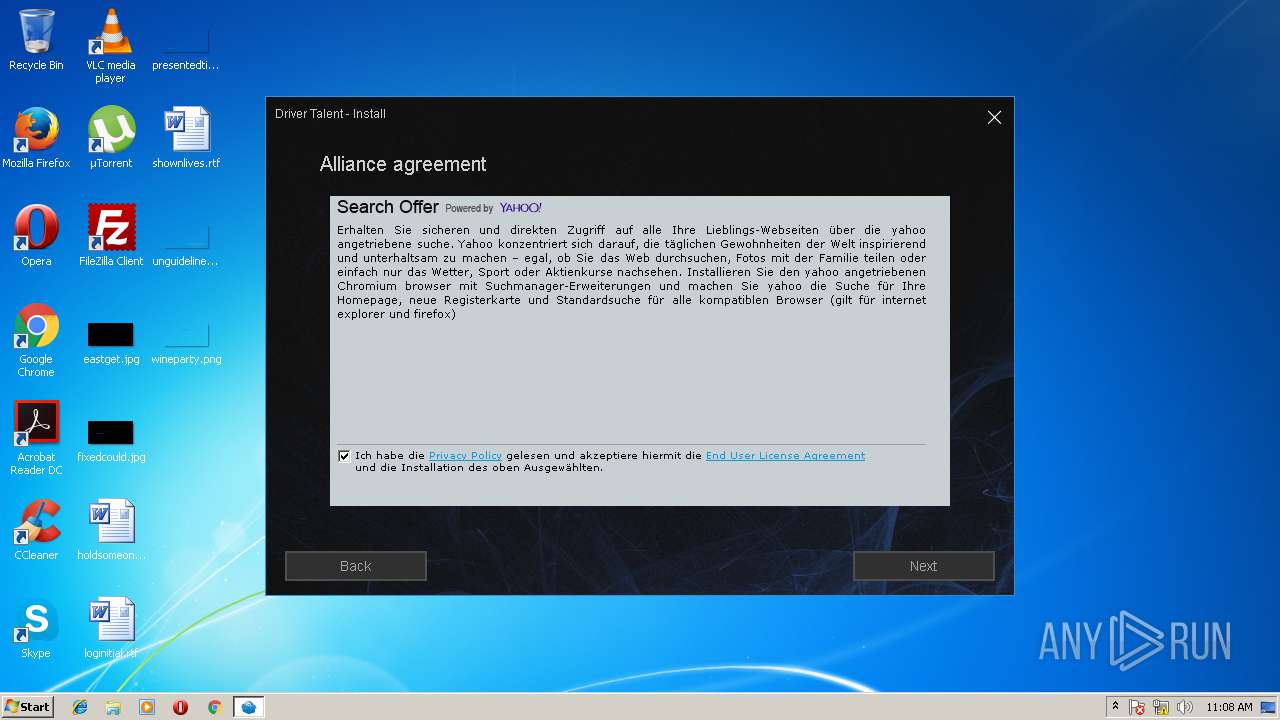1280x720 pixels.
Task: Show hidden system tray icons
Action: pos(1115,707)
